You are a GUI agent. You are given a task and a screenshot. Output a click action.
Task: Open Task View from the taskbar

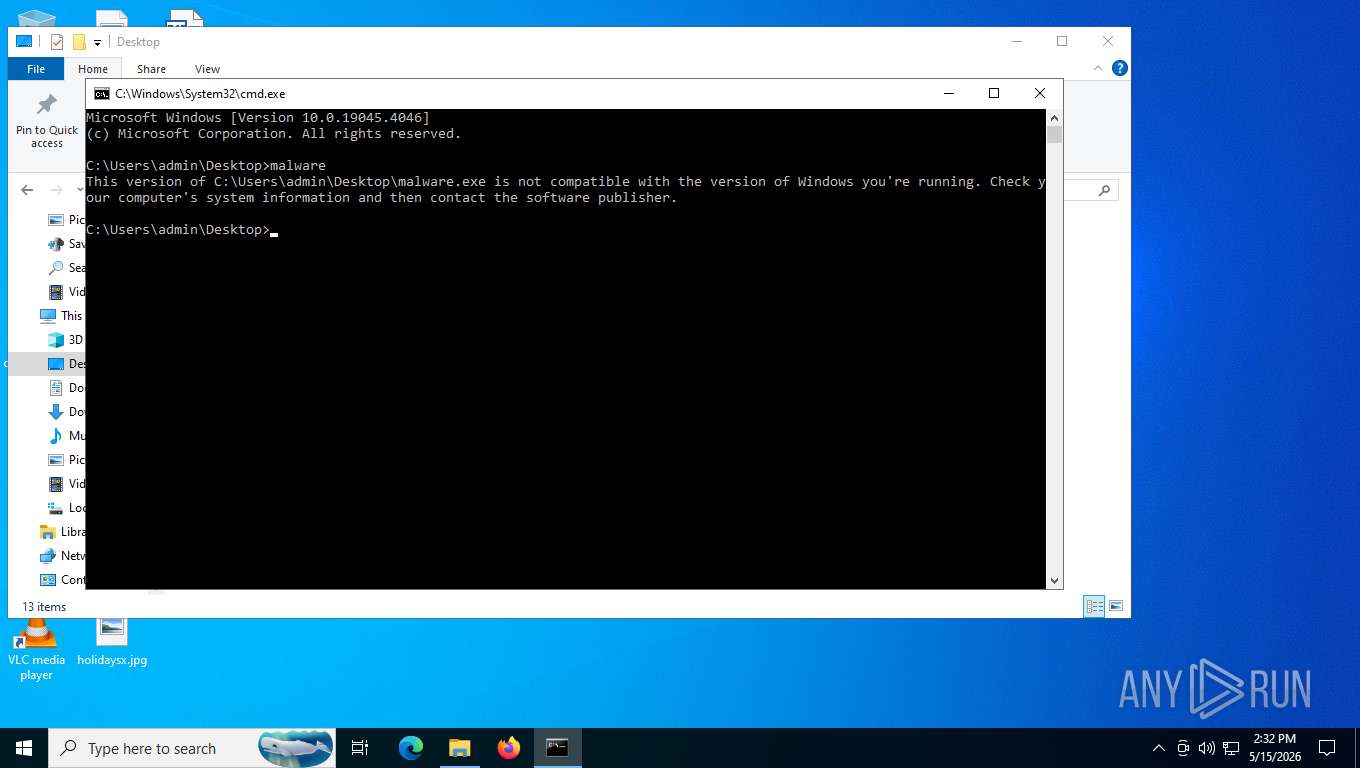[x=360, y=748]
